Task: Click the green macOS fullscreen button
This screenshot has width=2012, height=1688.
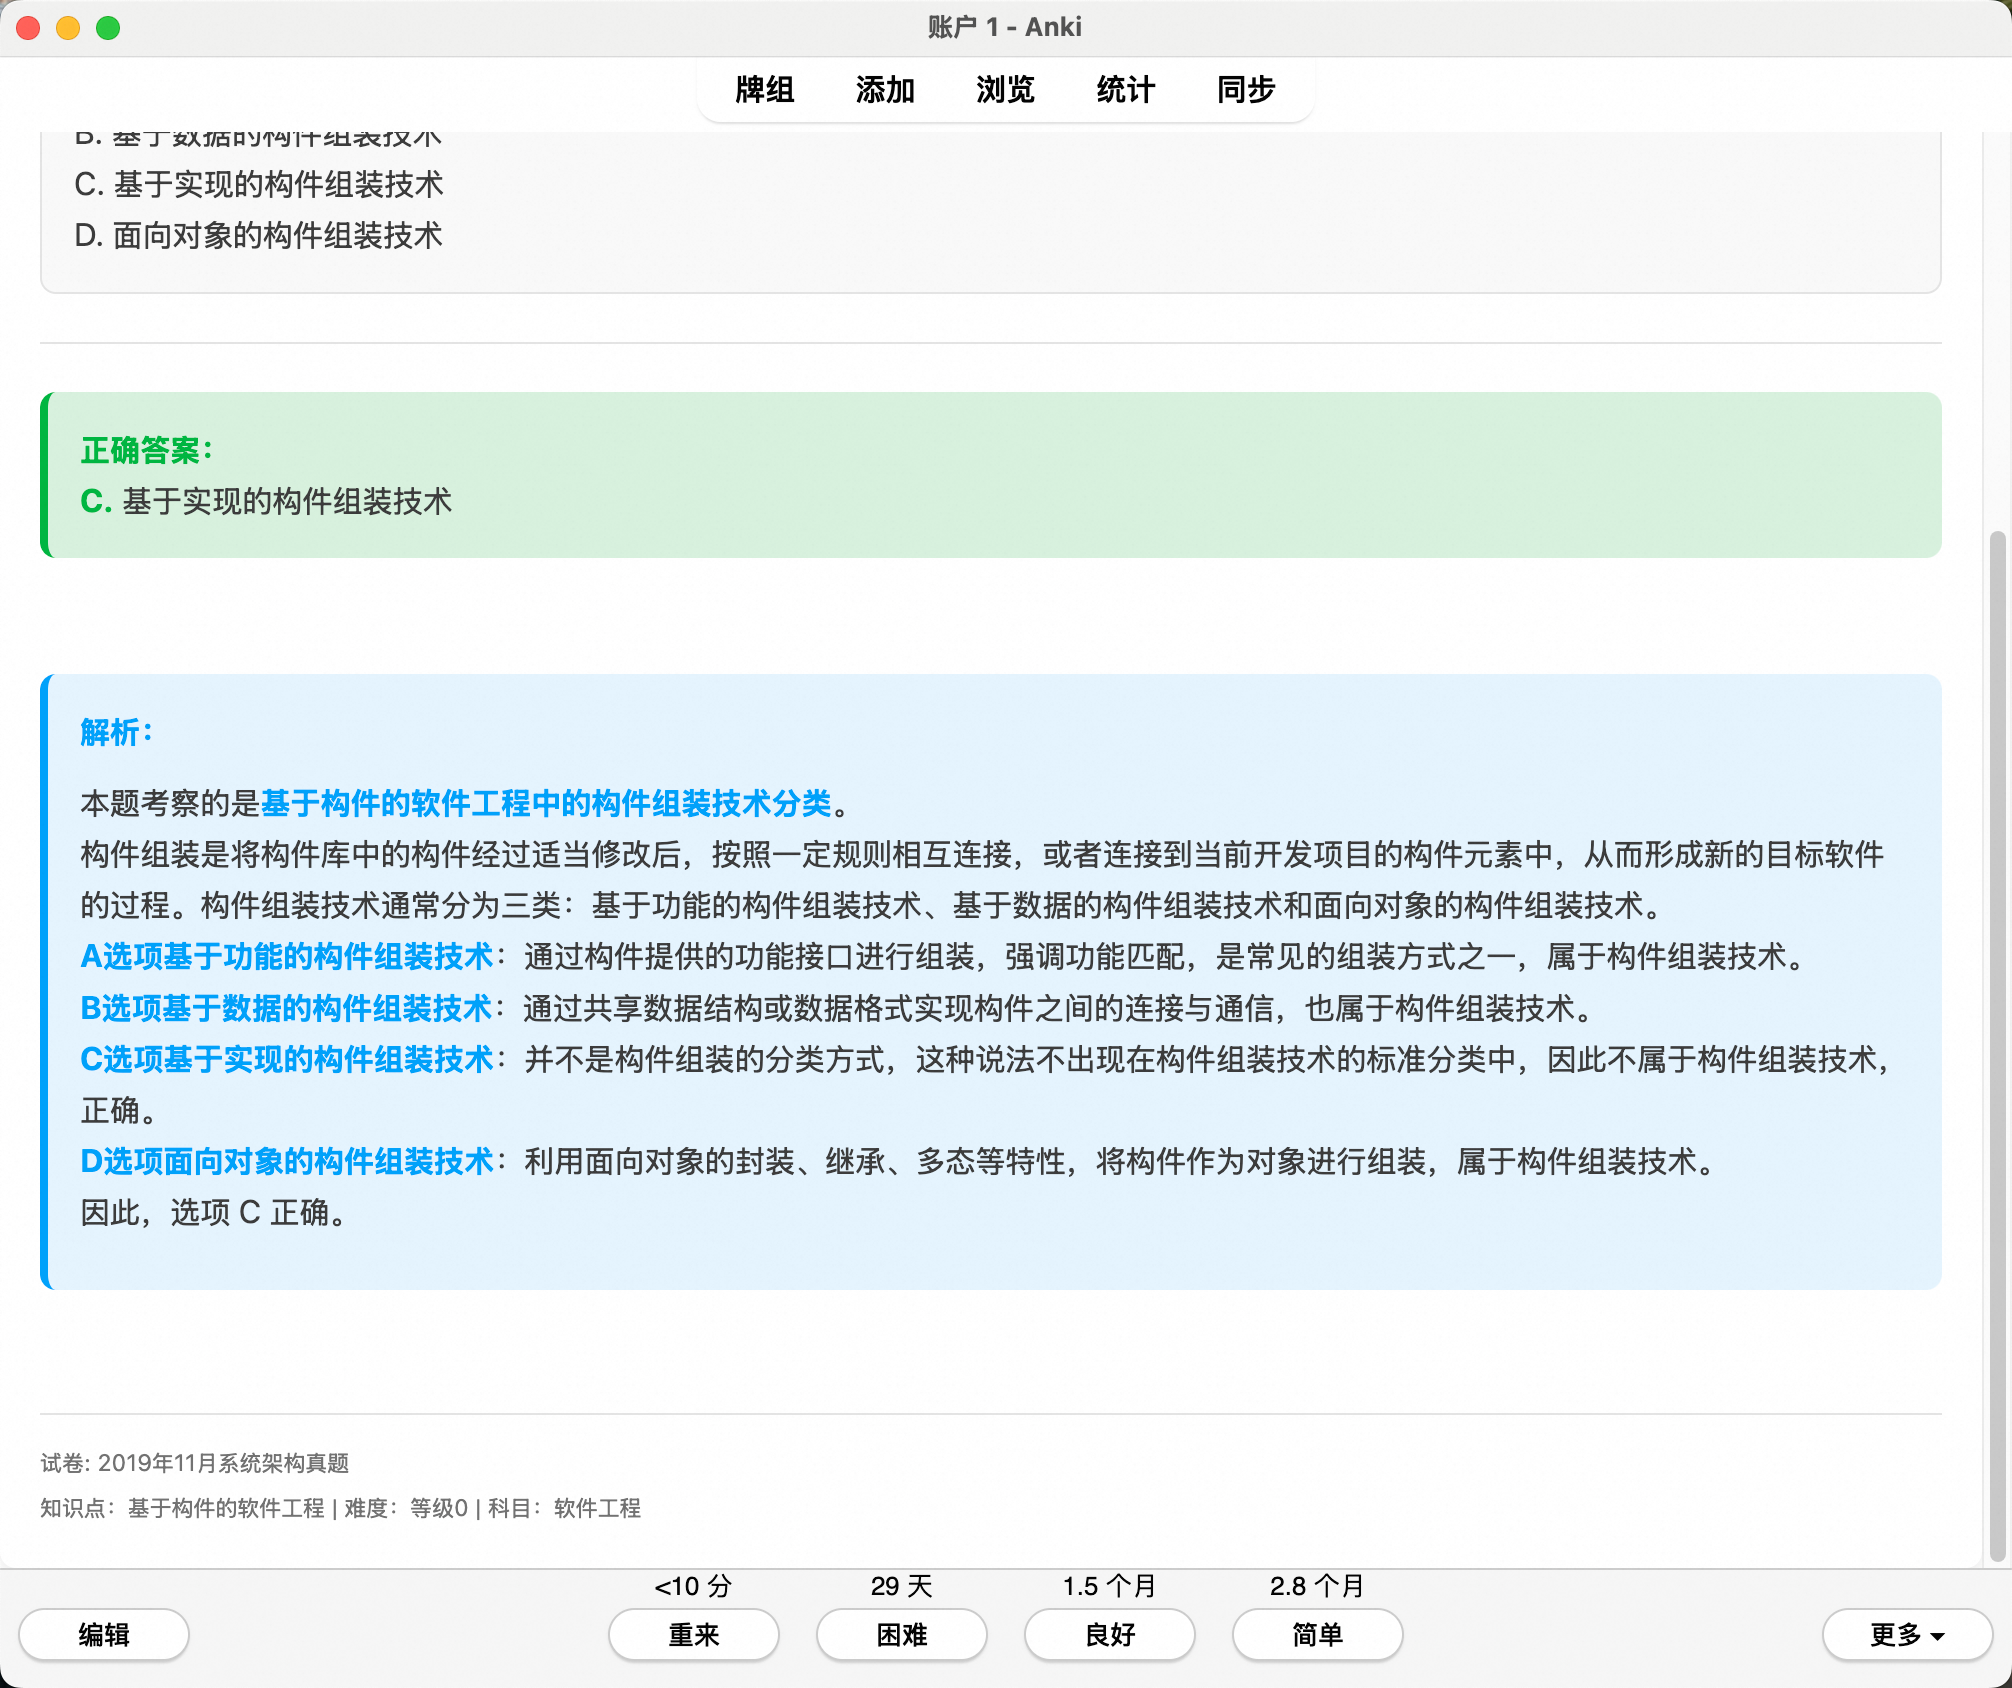Action: (x=108, y=28)
